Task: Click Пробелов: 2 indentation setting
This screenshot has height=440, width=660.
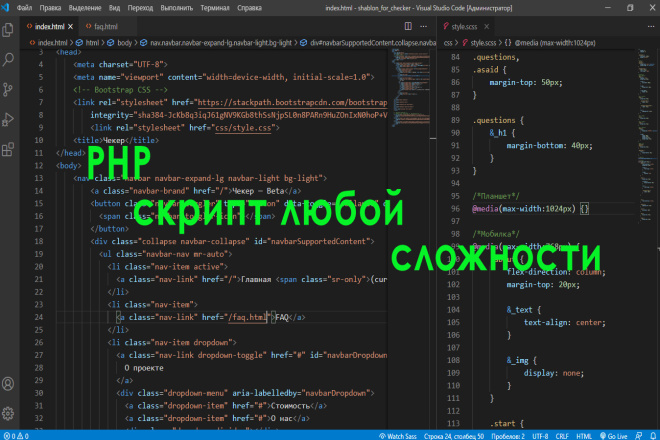Action: click(x=508, y=436)
